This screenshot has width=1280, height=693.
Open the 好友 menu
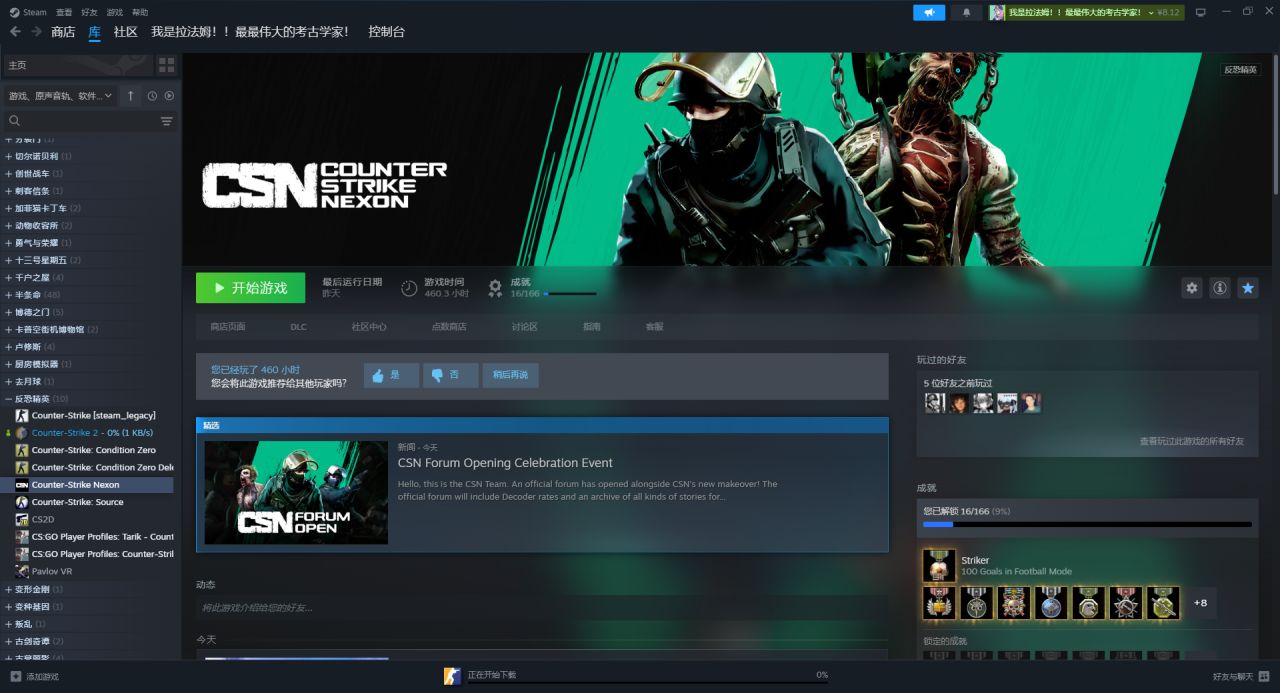(x=89, y=12)
